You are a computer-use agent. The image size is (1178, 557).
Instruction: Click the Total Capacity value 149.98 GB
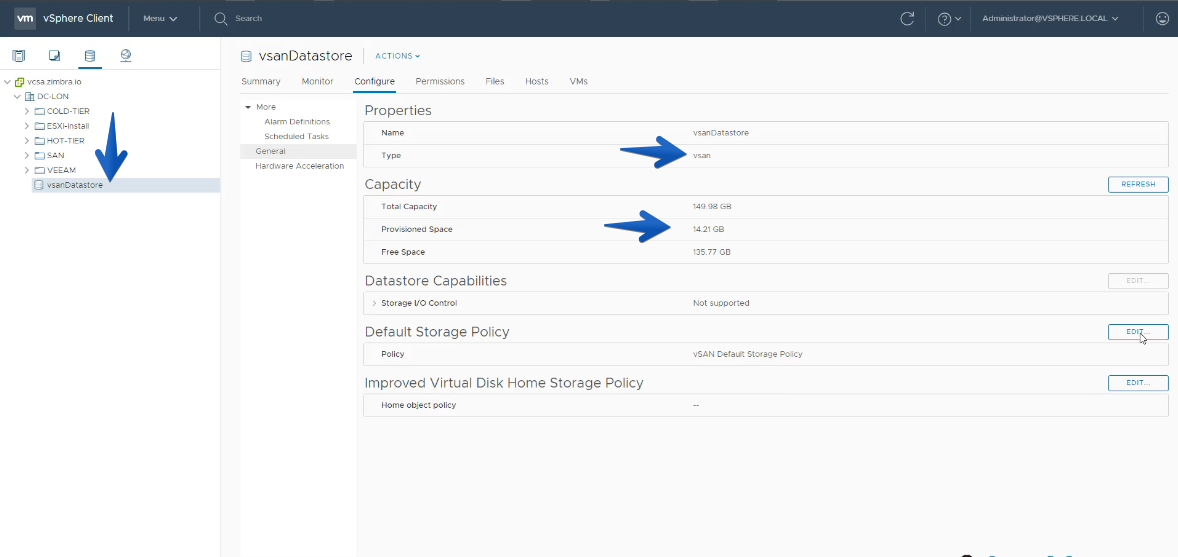[x=710, y=206]
